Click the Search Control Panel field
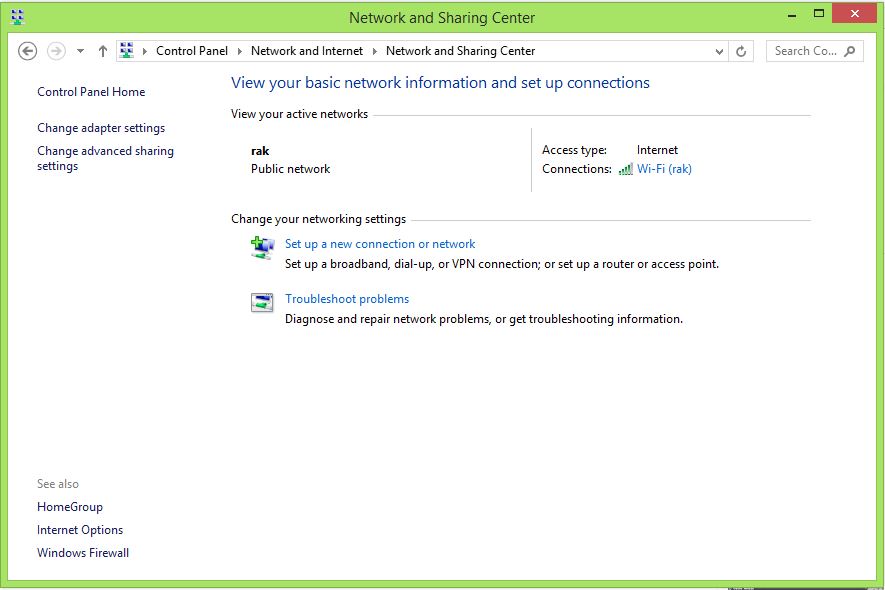 814,51
